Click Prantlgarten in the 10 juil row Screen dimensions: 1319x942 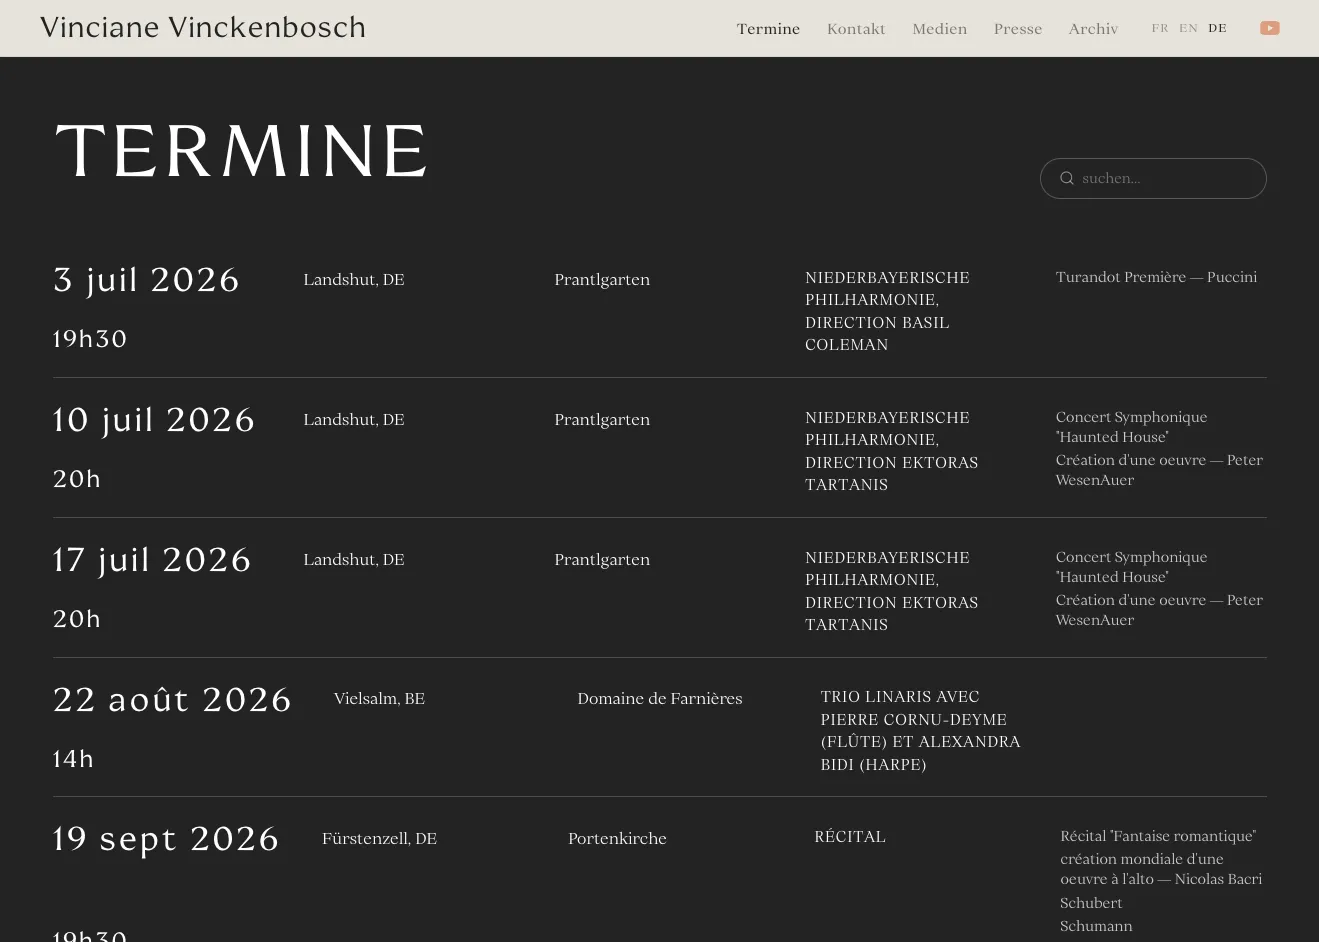[x=602, y=420]
